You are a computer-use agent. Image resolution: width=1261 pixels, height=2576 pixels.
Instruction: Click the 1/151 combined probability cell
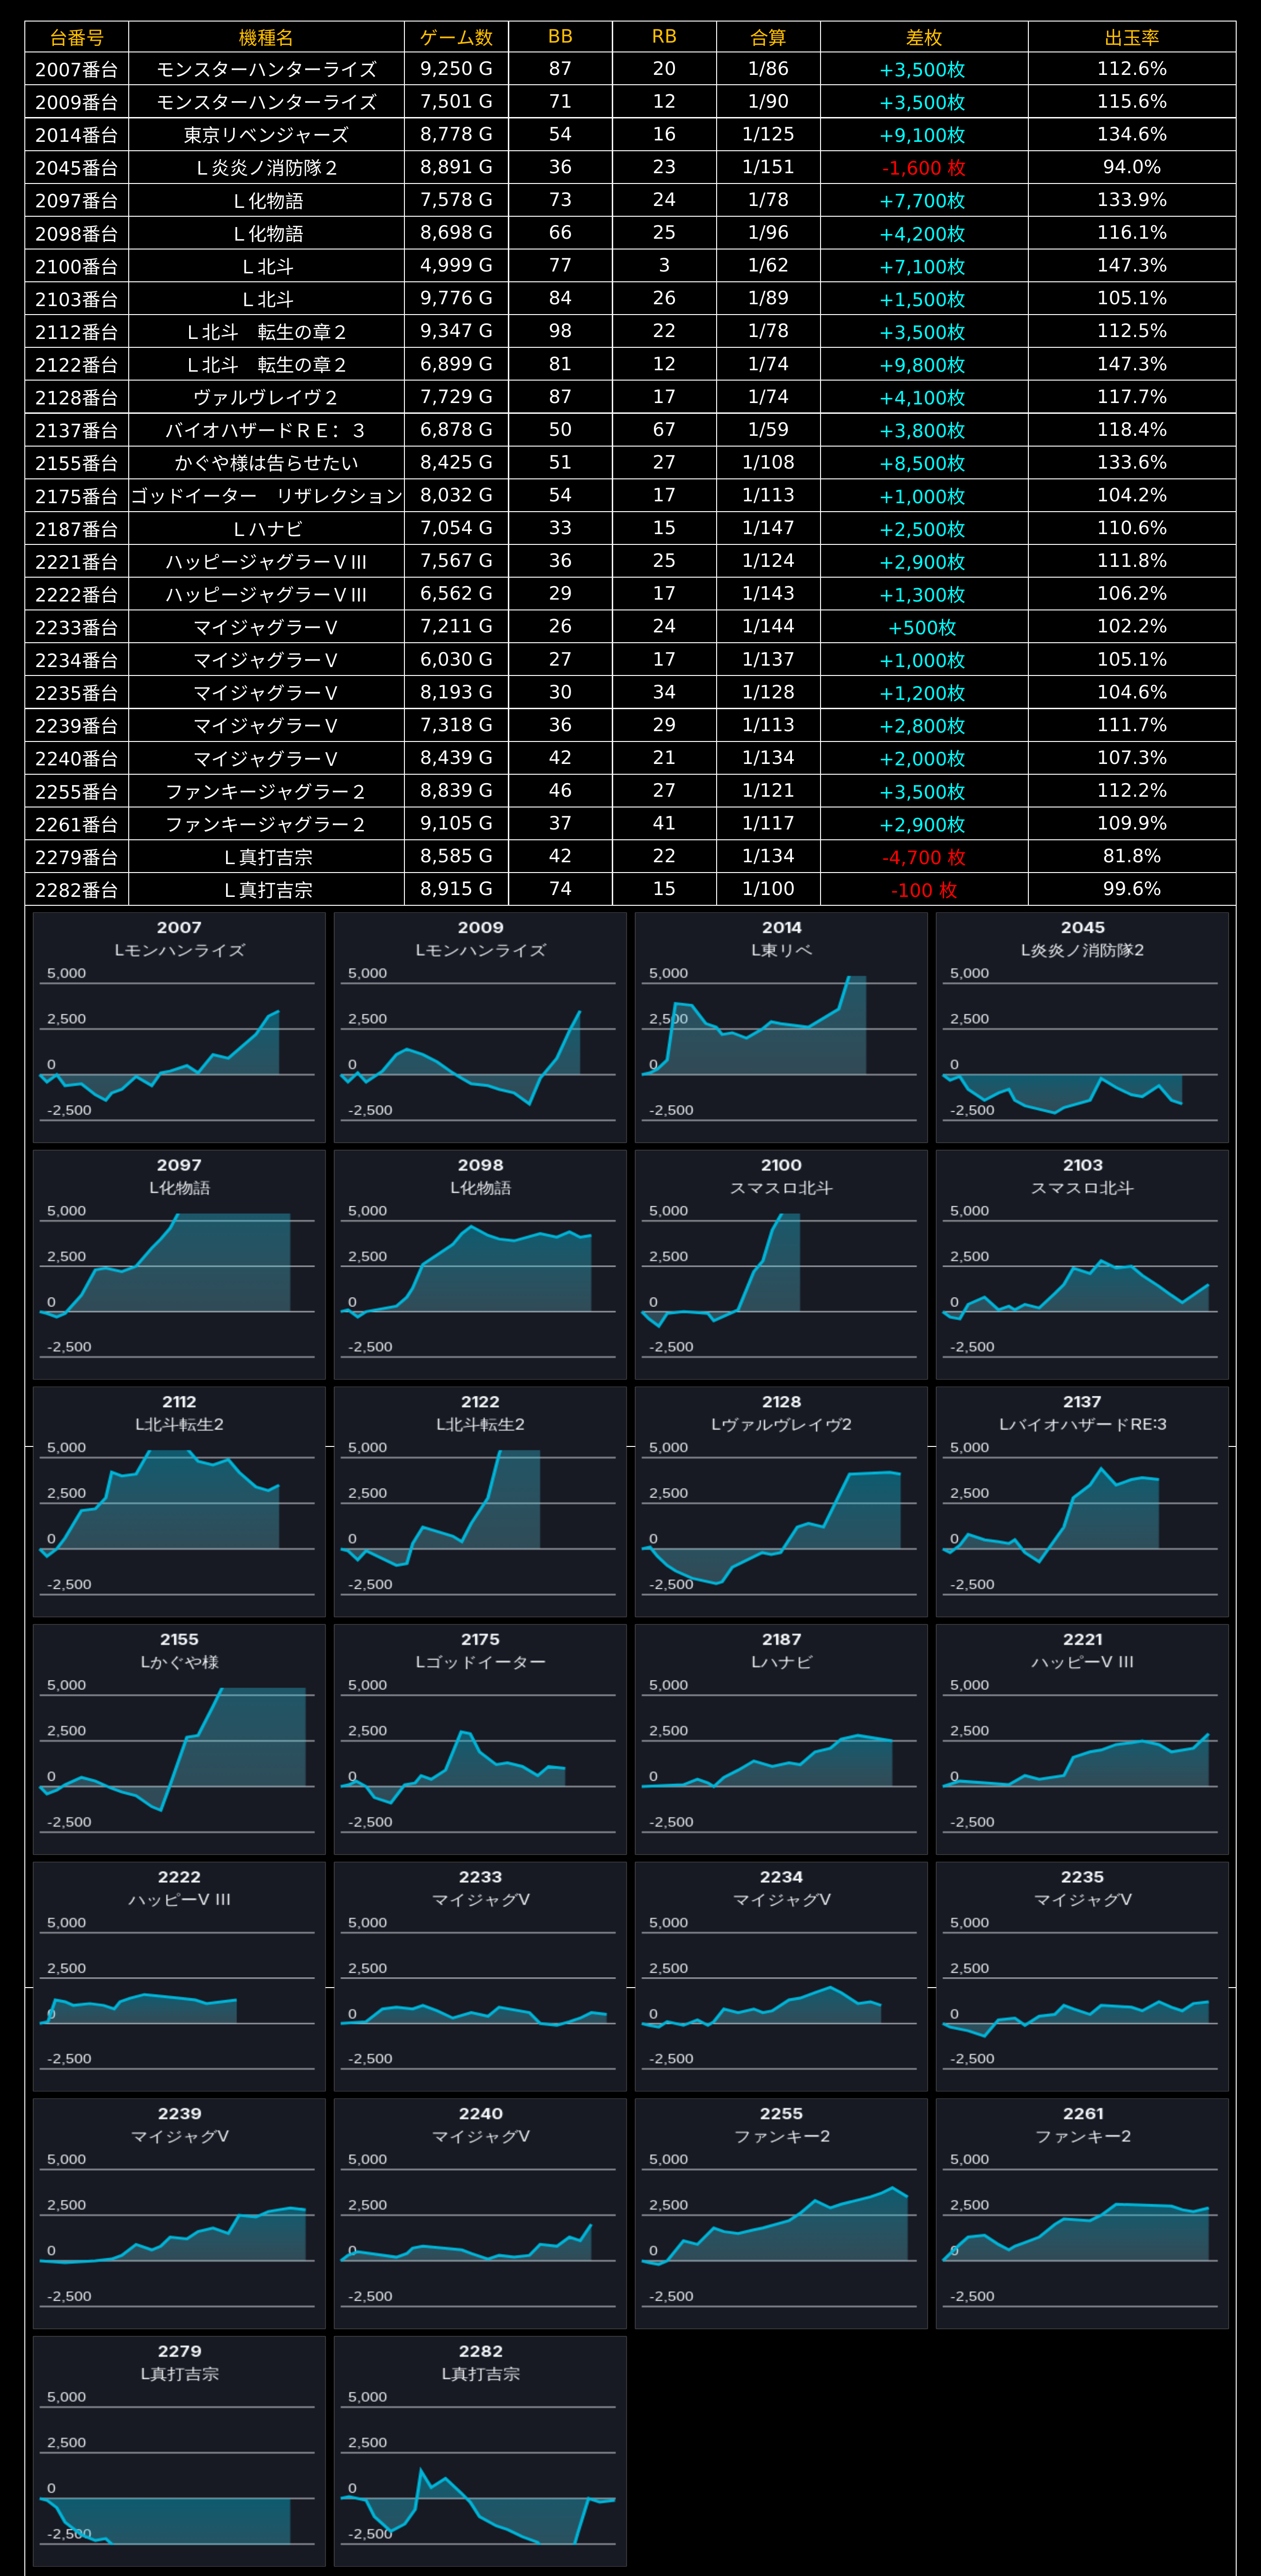point(769,168)
